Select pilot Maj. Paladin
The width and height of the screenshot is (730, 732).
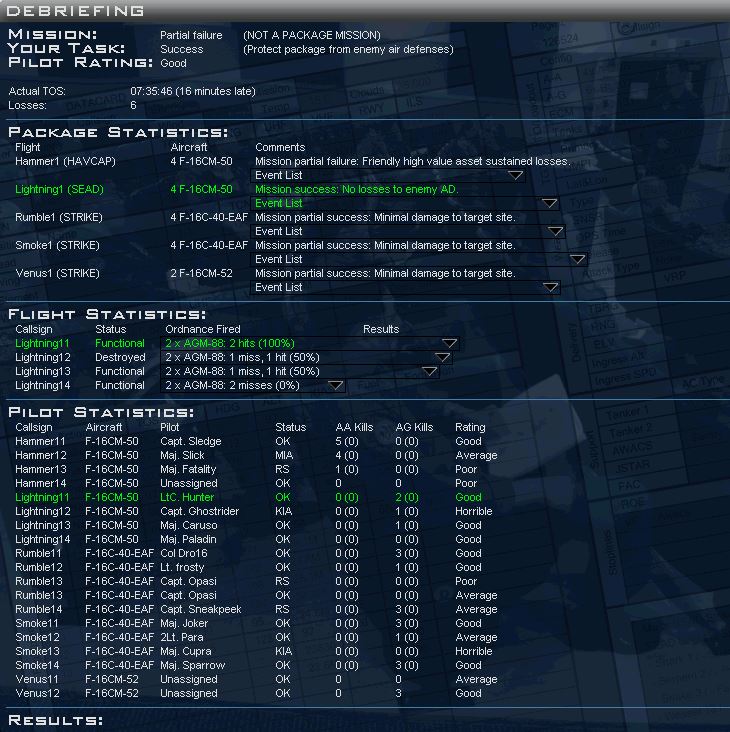(188, 540)
